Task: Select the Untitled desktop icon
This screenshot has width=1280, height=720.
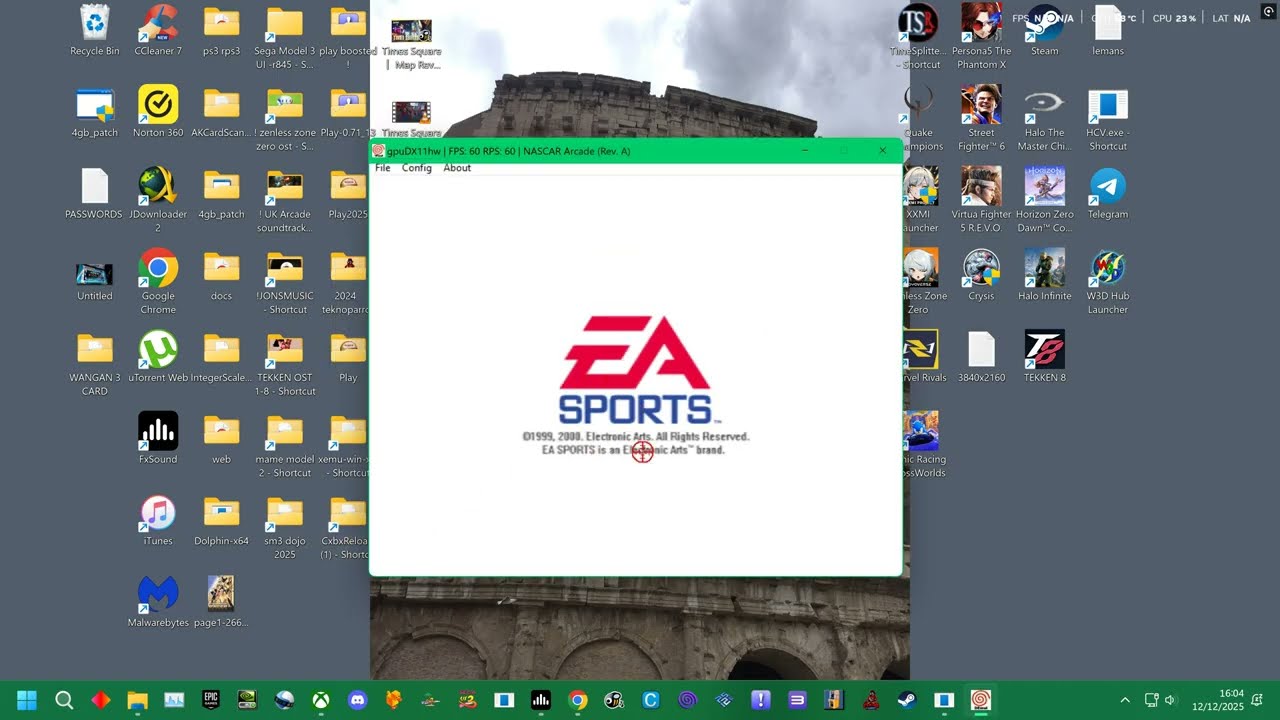Action: pyautogui.click(x=94, y=275)
